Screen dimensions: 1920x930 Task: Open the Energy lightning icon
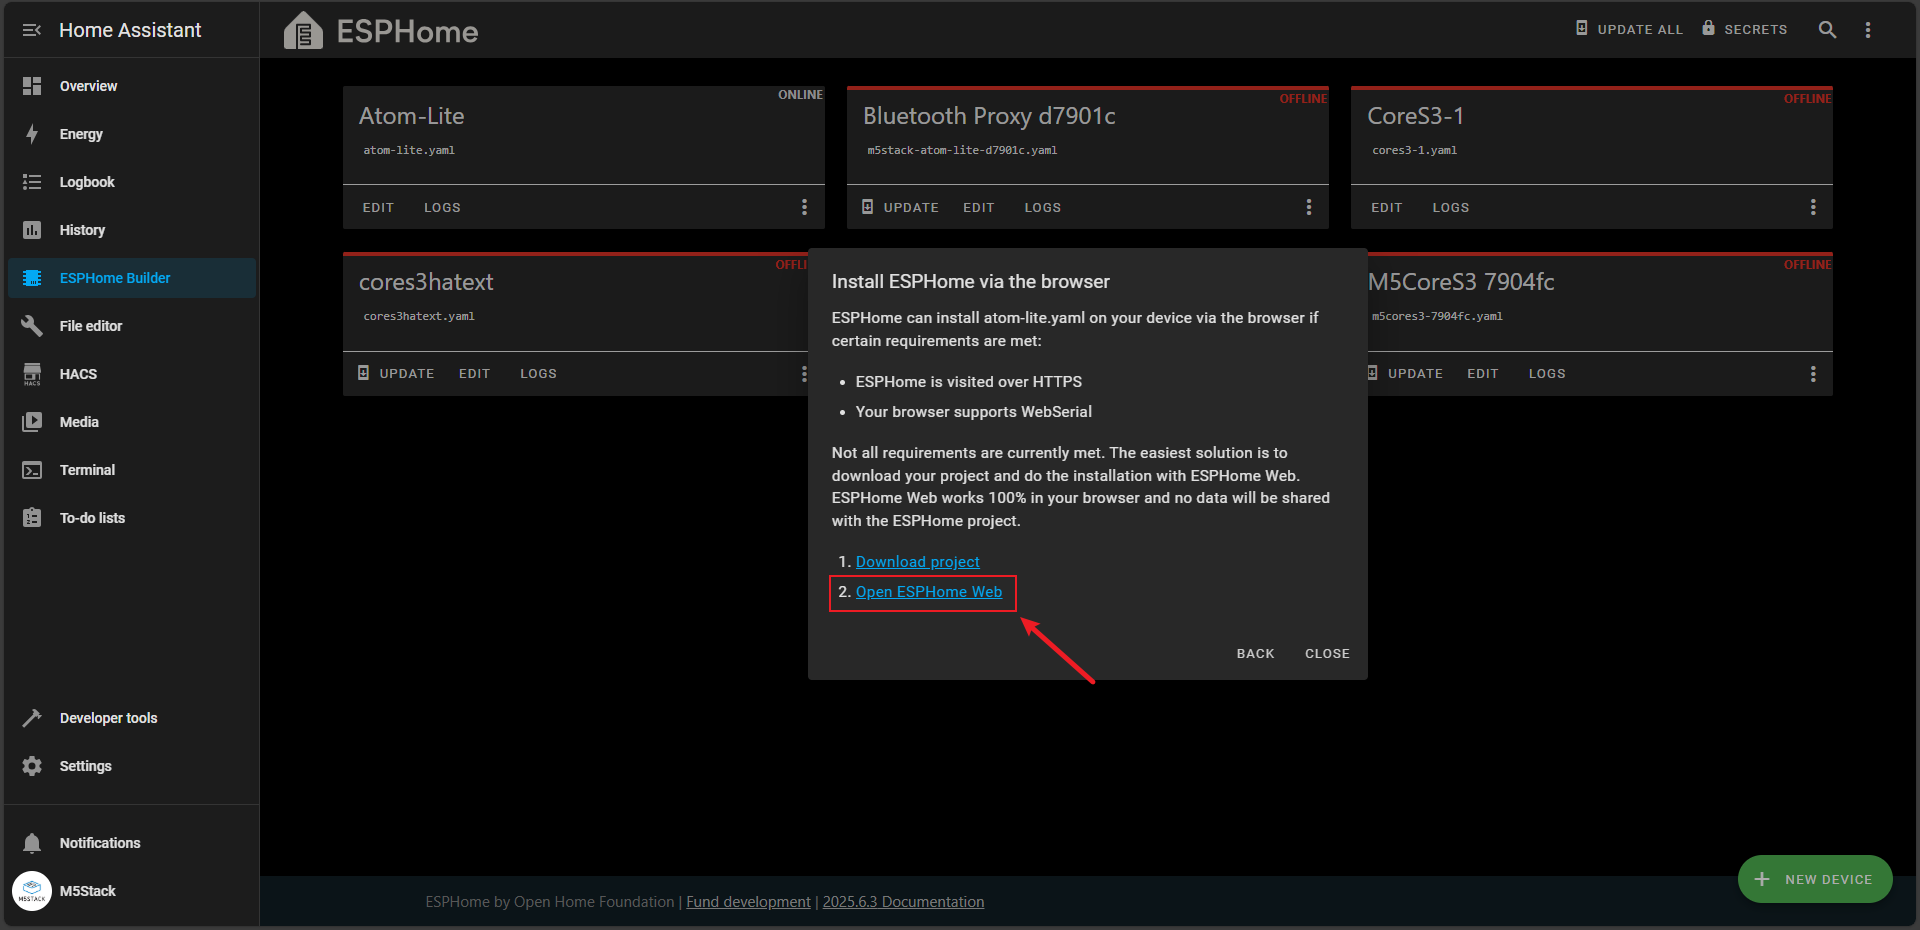32,134
